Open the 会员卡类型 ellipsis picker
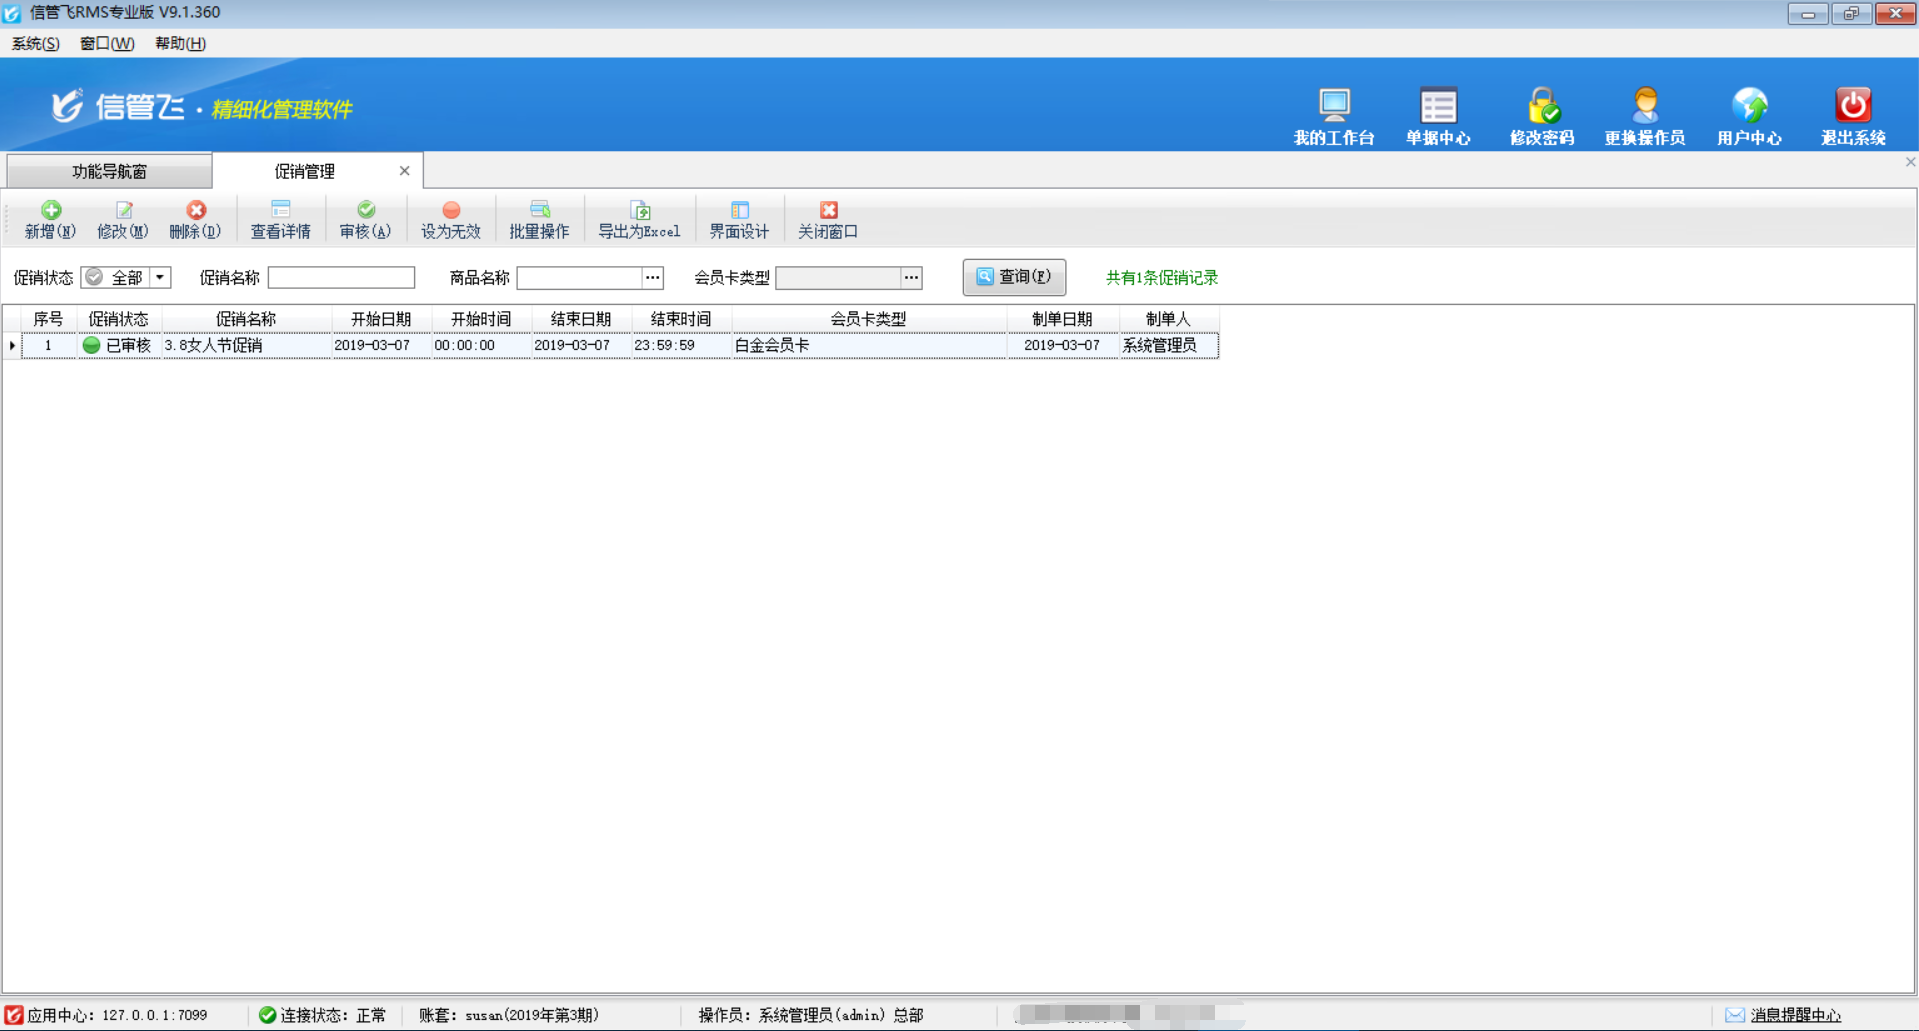The width and height of the screenshot is (1919, 1031). tap(911, 277)
